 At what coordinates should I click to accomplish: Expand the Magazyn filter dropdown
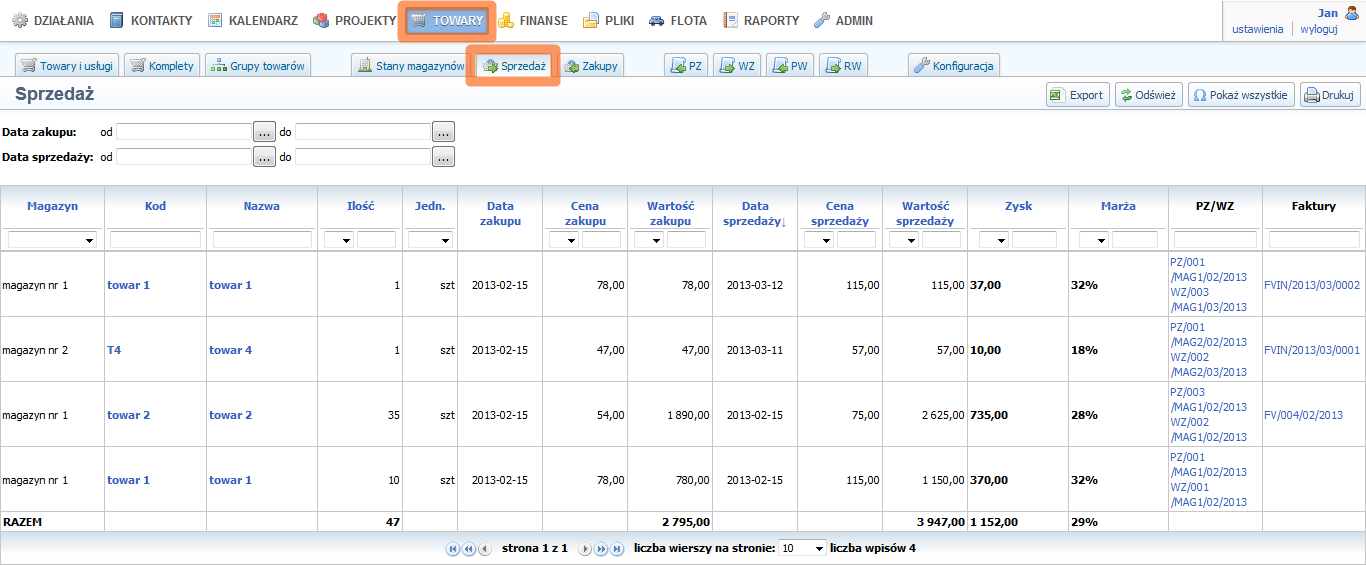(52, 240)
